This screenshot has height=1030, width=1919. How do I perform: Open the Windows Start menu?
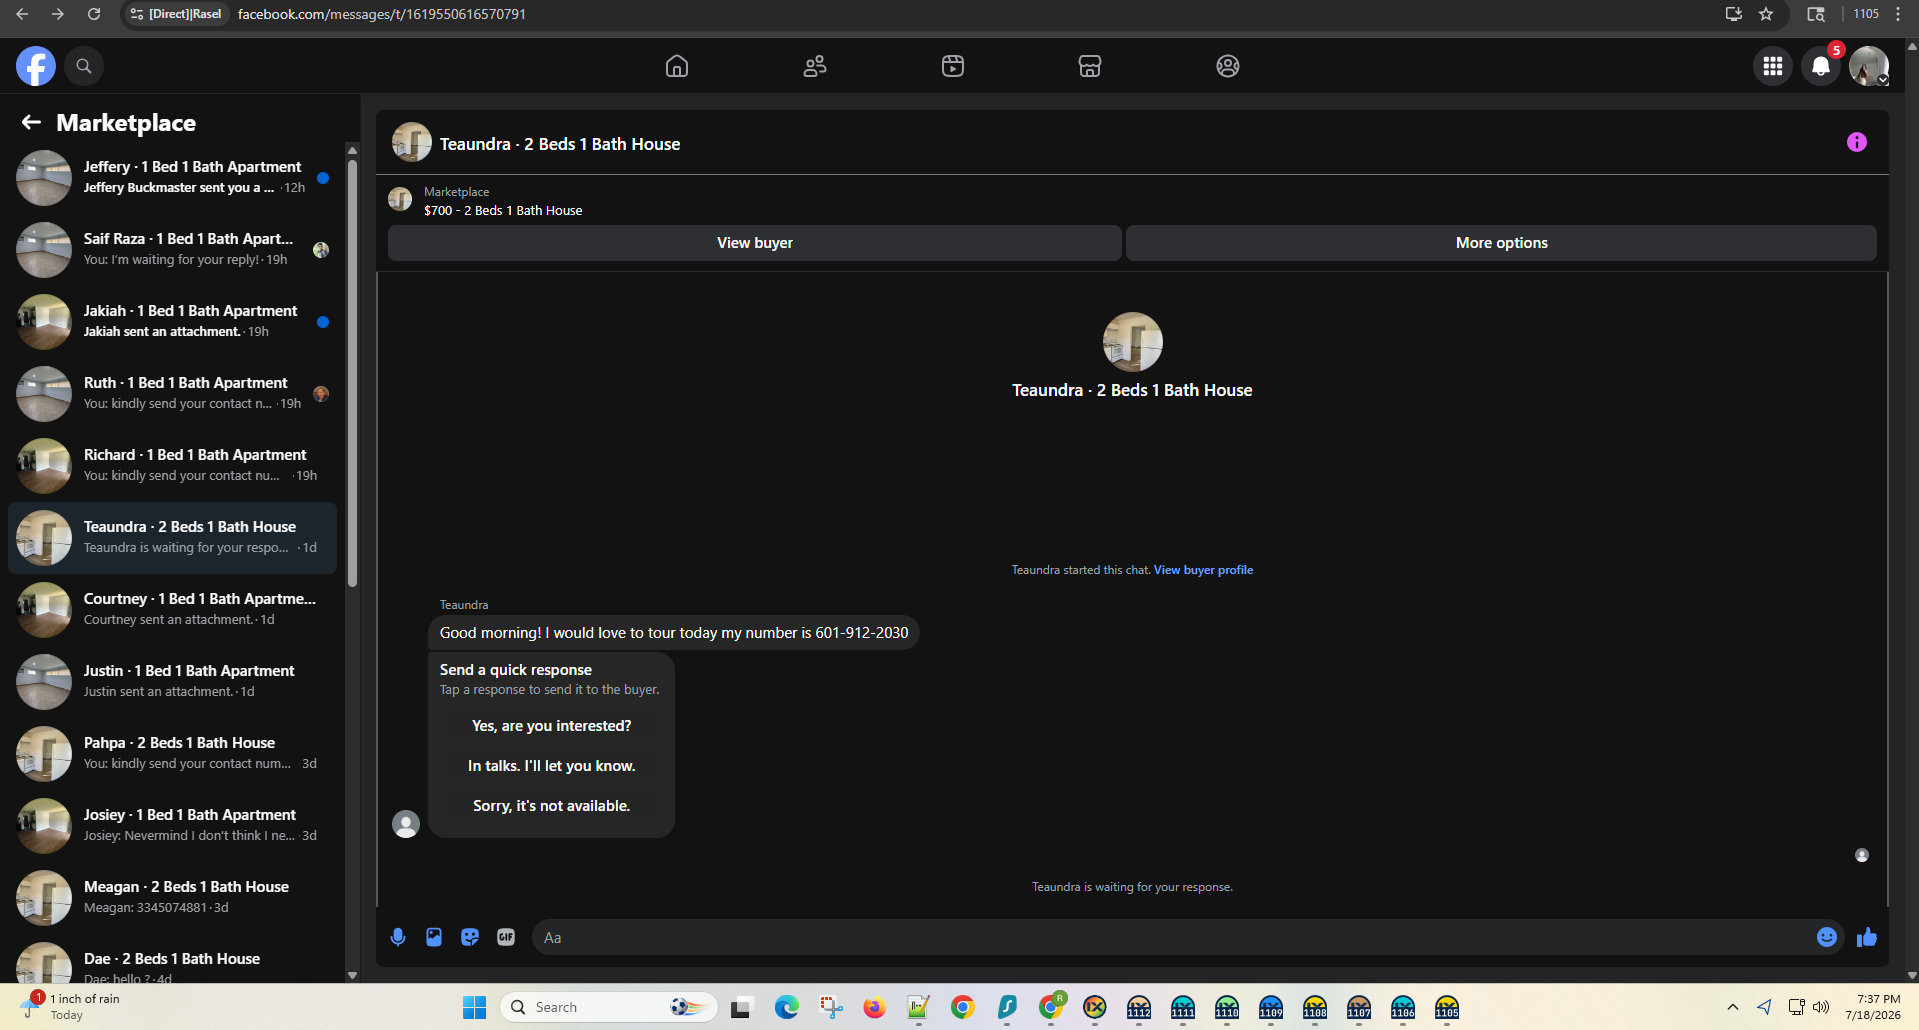pyautogui.click(x=474, y=1007)
